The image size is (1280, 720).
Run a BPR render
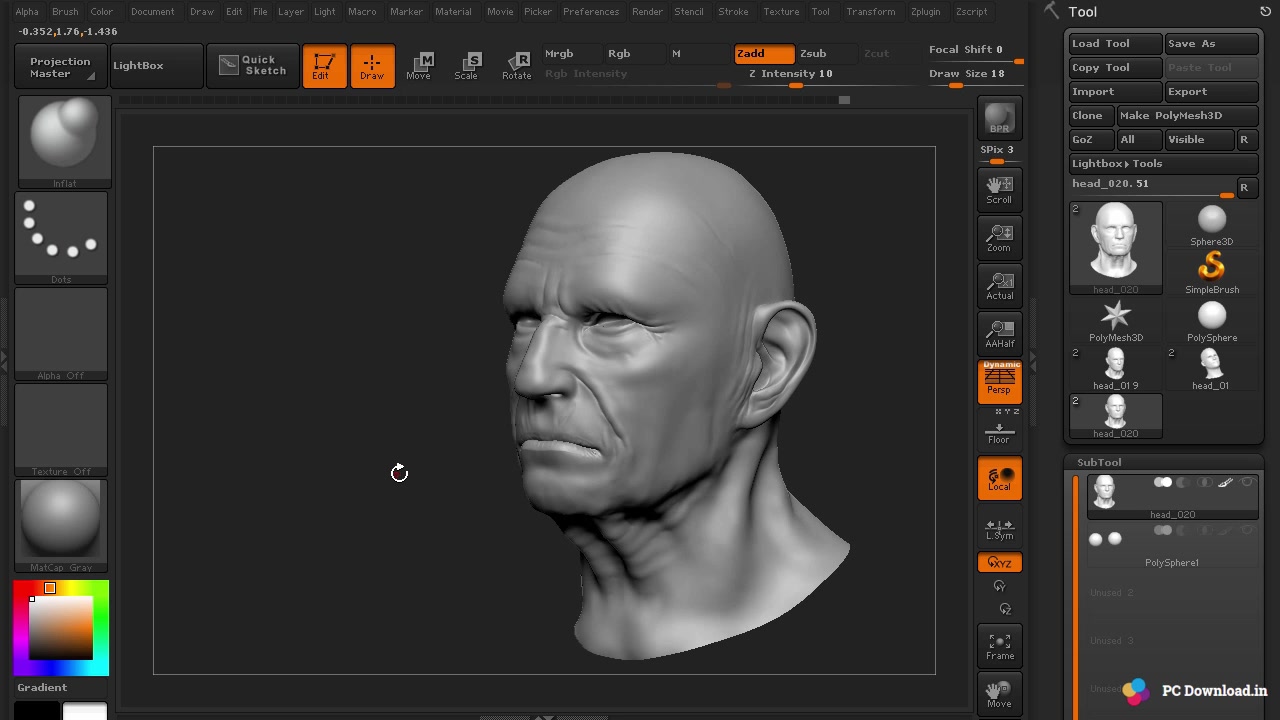[x=999, y=117]
